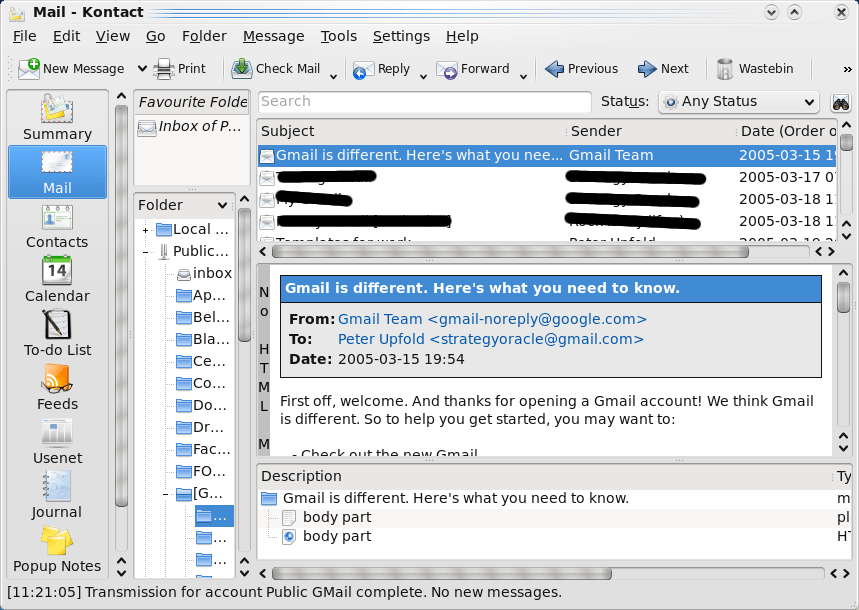The height and width of the screenshot is (610, 859).
Task: Open the To-do List component
Action: coord(57,333)
